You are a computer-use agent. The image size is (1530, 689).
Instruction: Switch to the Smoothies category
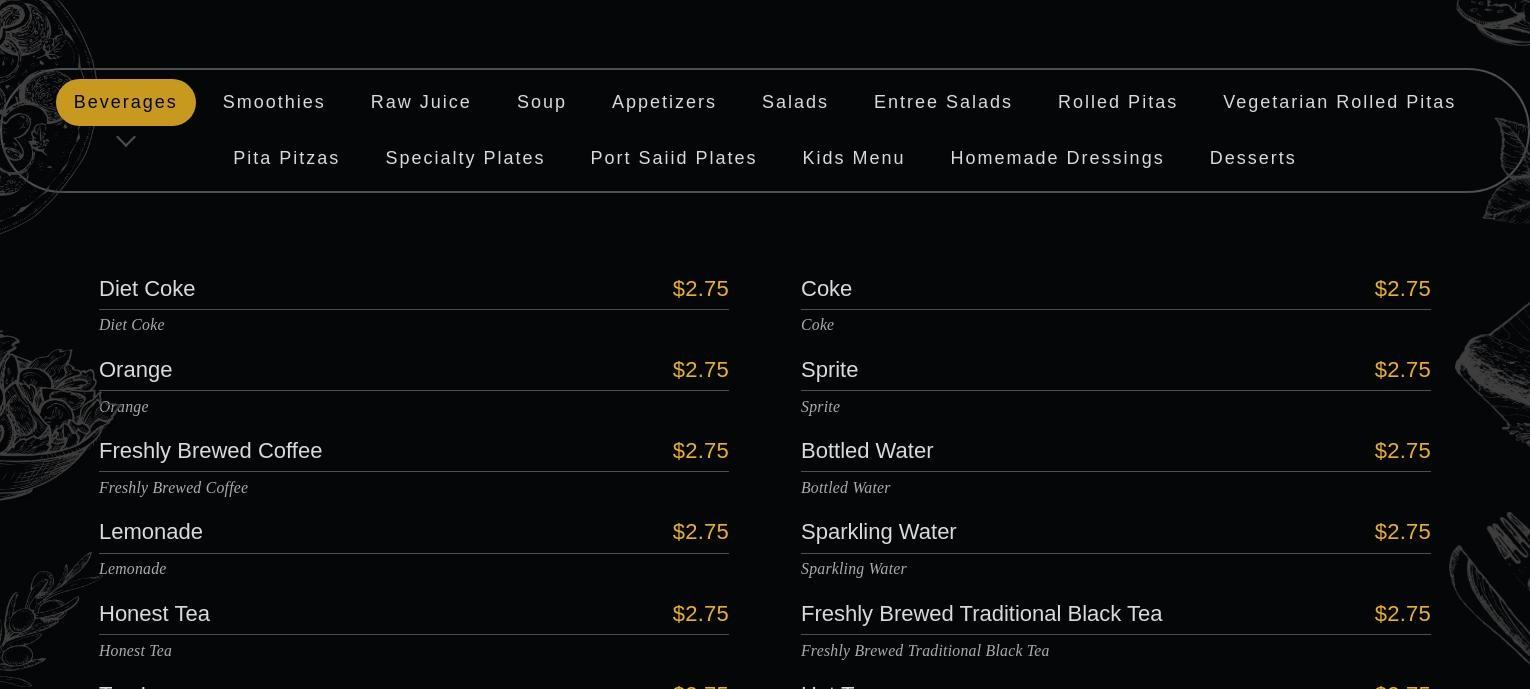point(274,102)
